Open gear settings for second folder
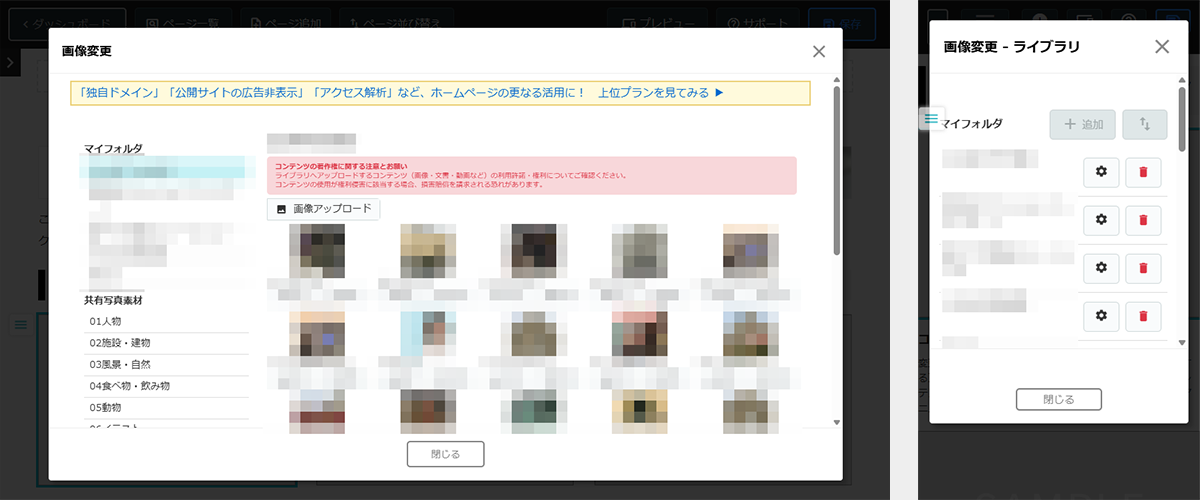This screenshot has width=1200, height=500. [1101, 219]
